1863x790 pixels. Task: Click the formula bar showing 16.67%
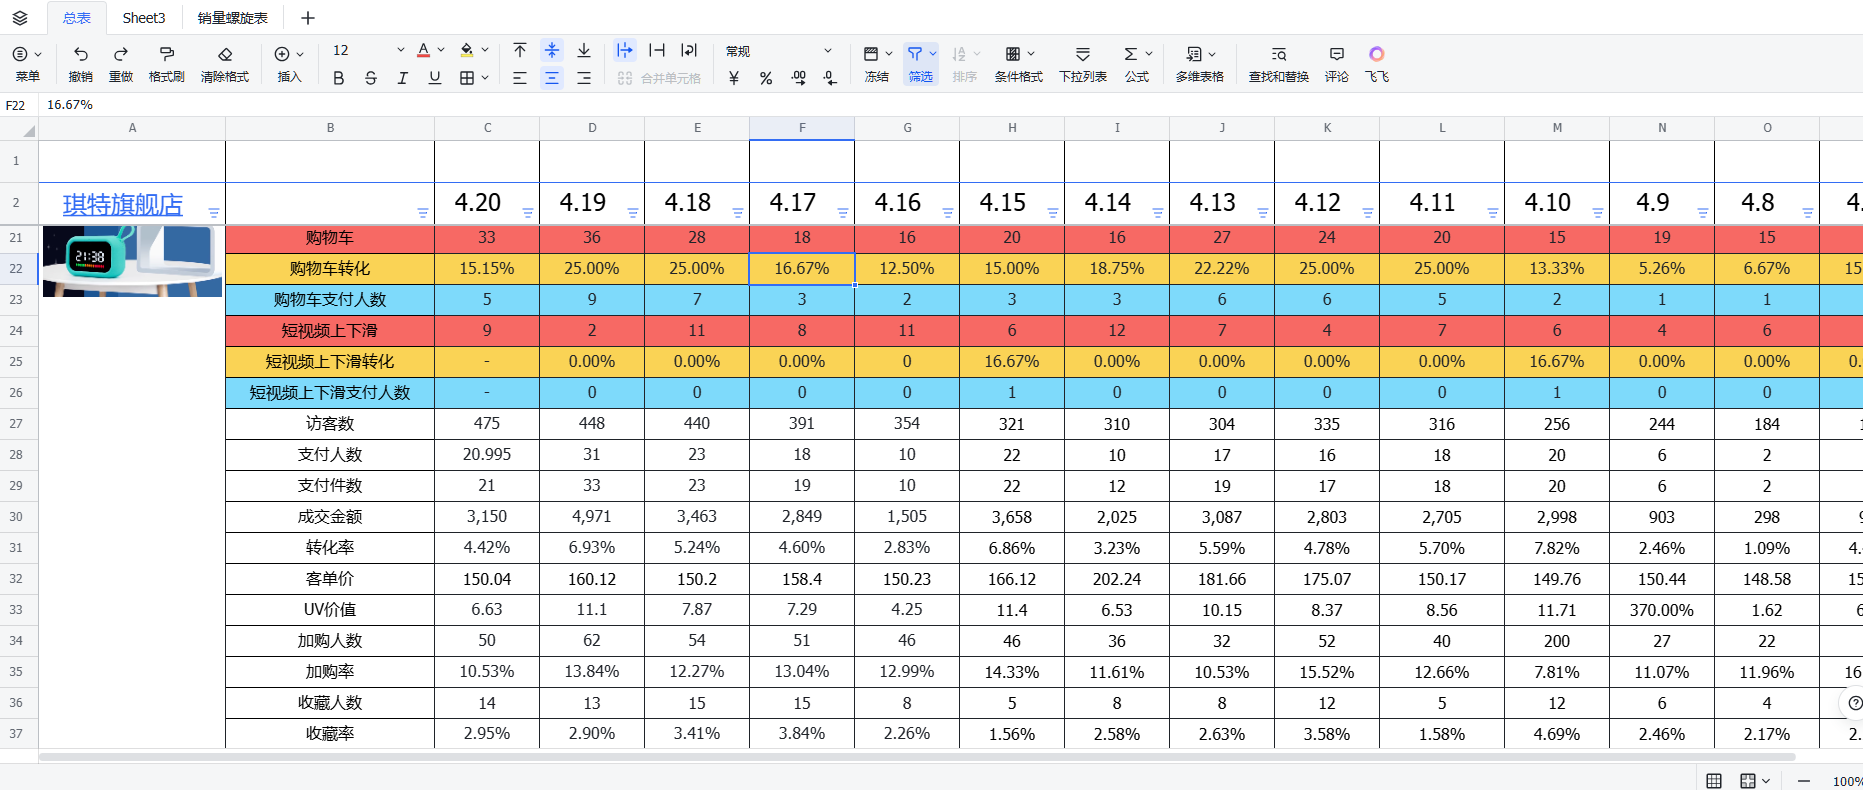click(x=950, y=105)
